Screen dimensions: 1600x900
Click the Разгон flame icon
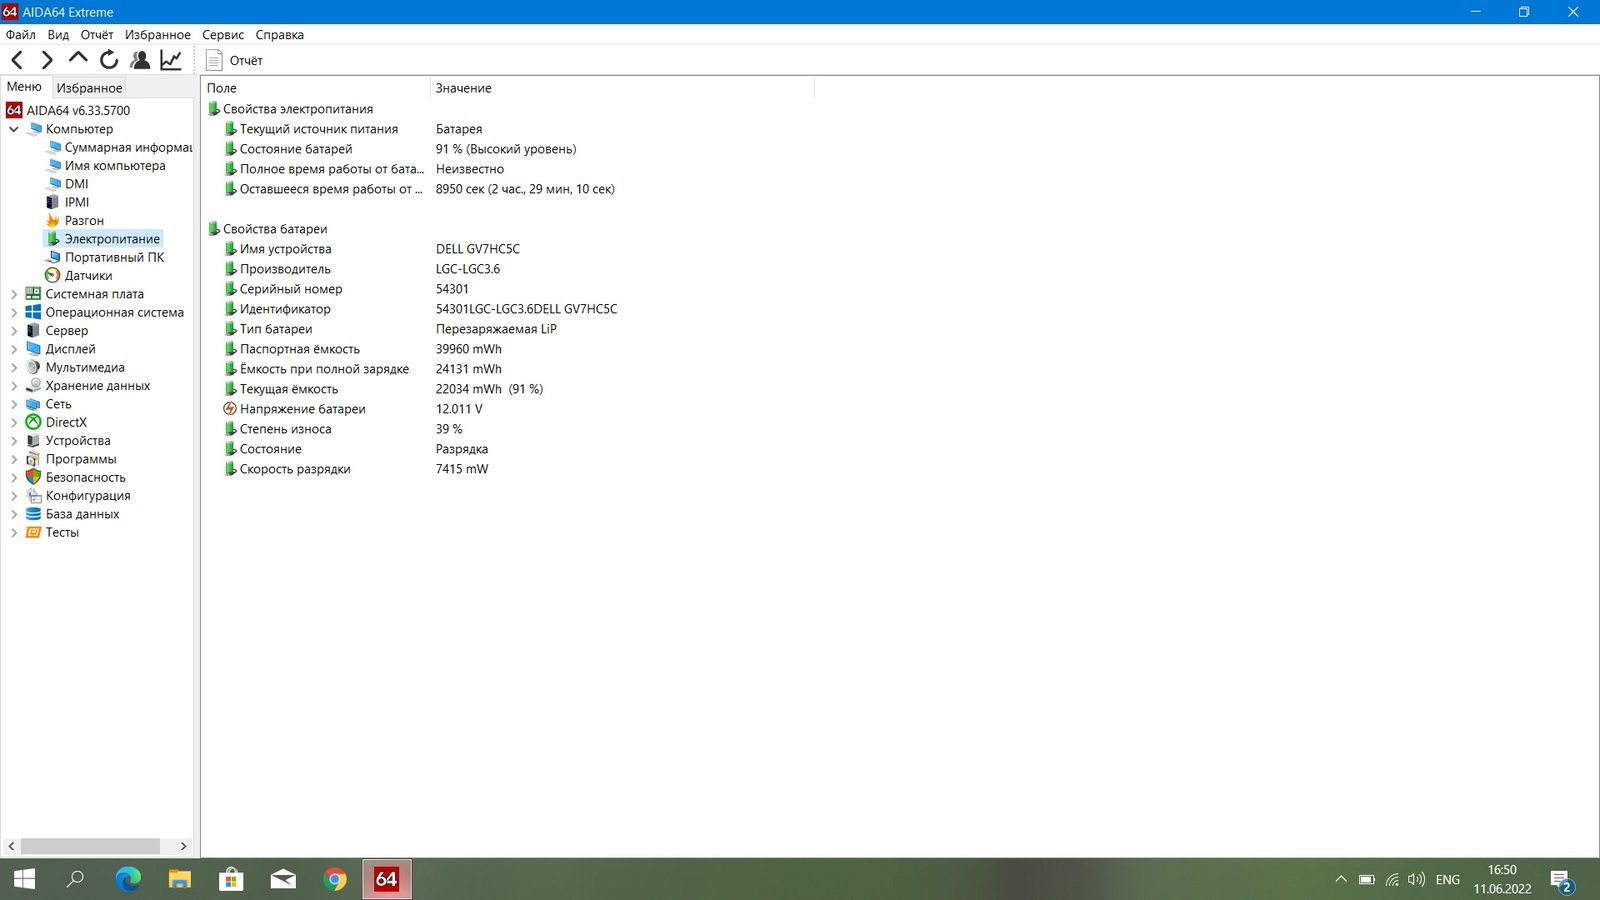click(x=53, y=220)
